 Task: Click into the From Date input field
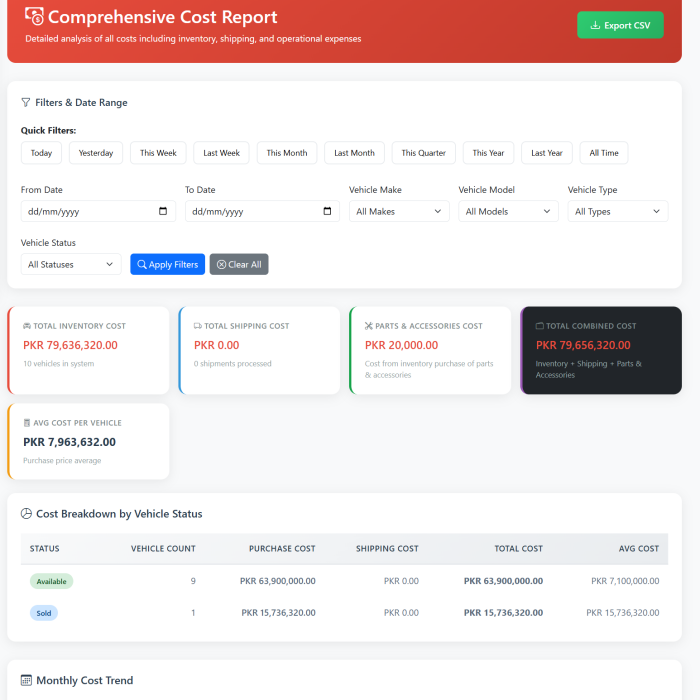[x=85, y=212]
